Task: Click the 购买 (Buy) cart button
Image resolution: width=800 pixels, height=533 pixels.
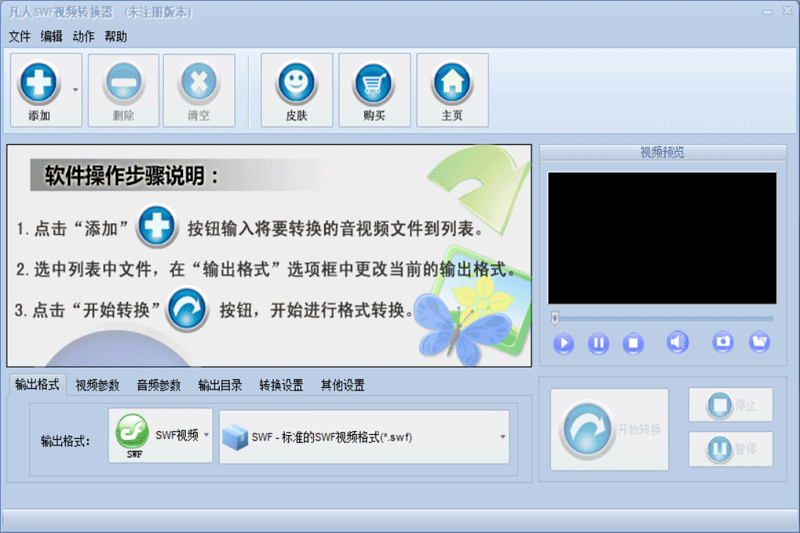Action: pos(374,90)
